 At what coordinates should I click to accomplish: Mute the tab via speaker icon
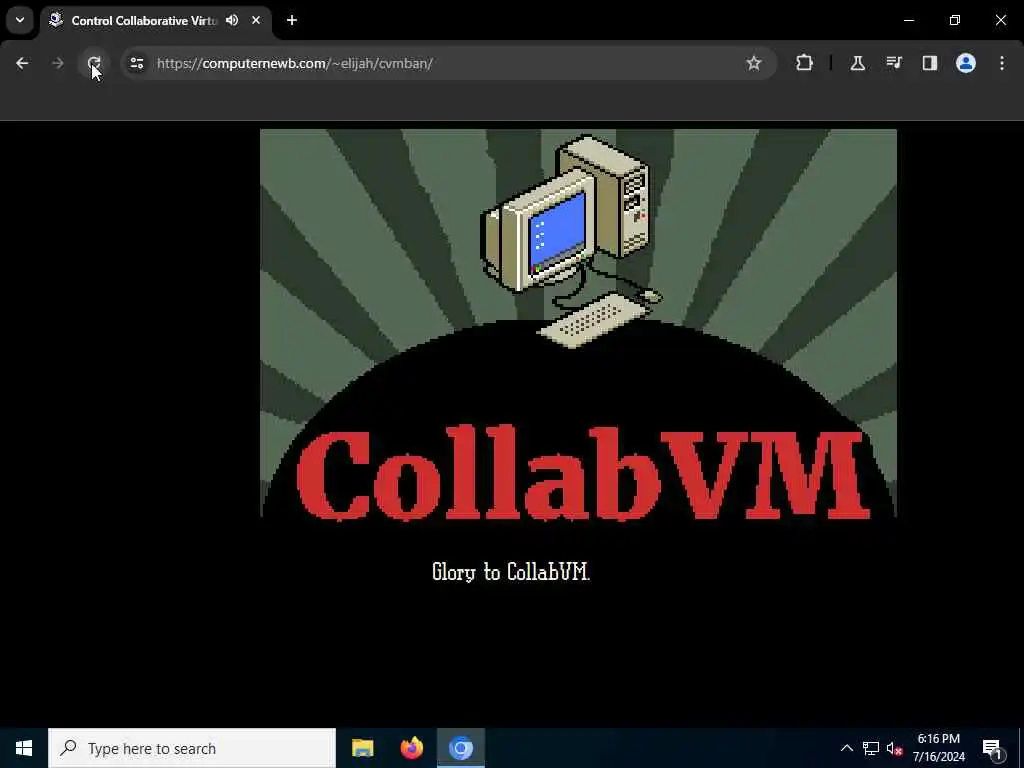pyautogui.click(x=232, y=20)
